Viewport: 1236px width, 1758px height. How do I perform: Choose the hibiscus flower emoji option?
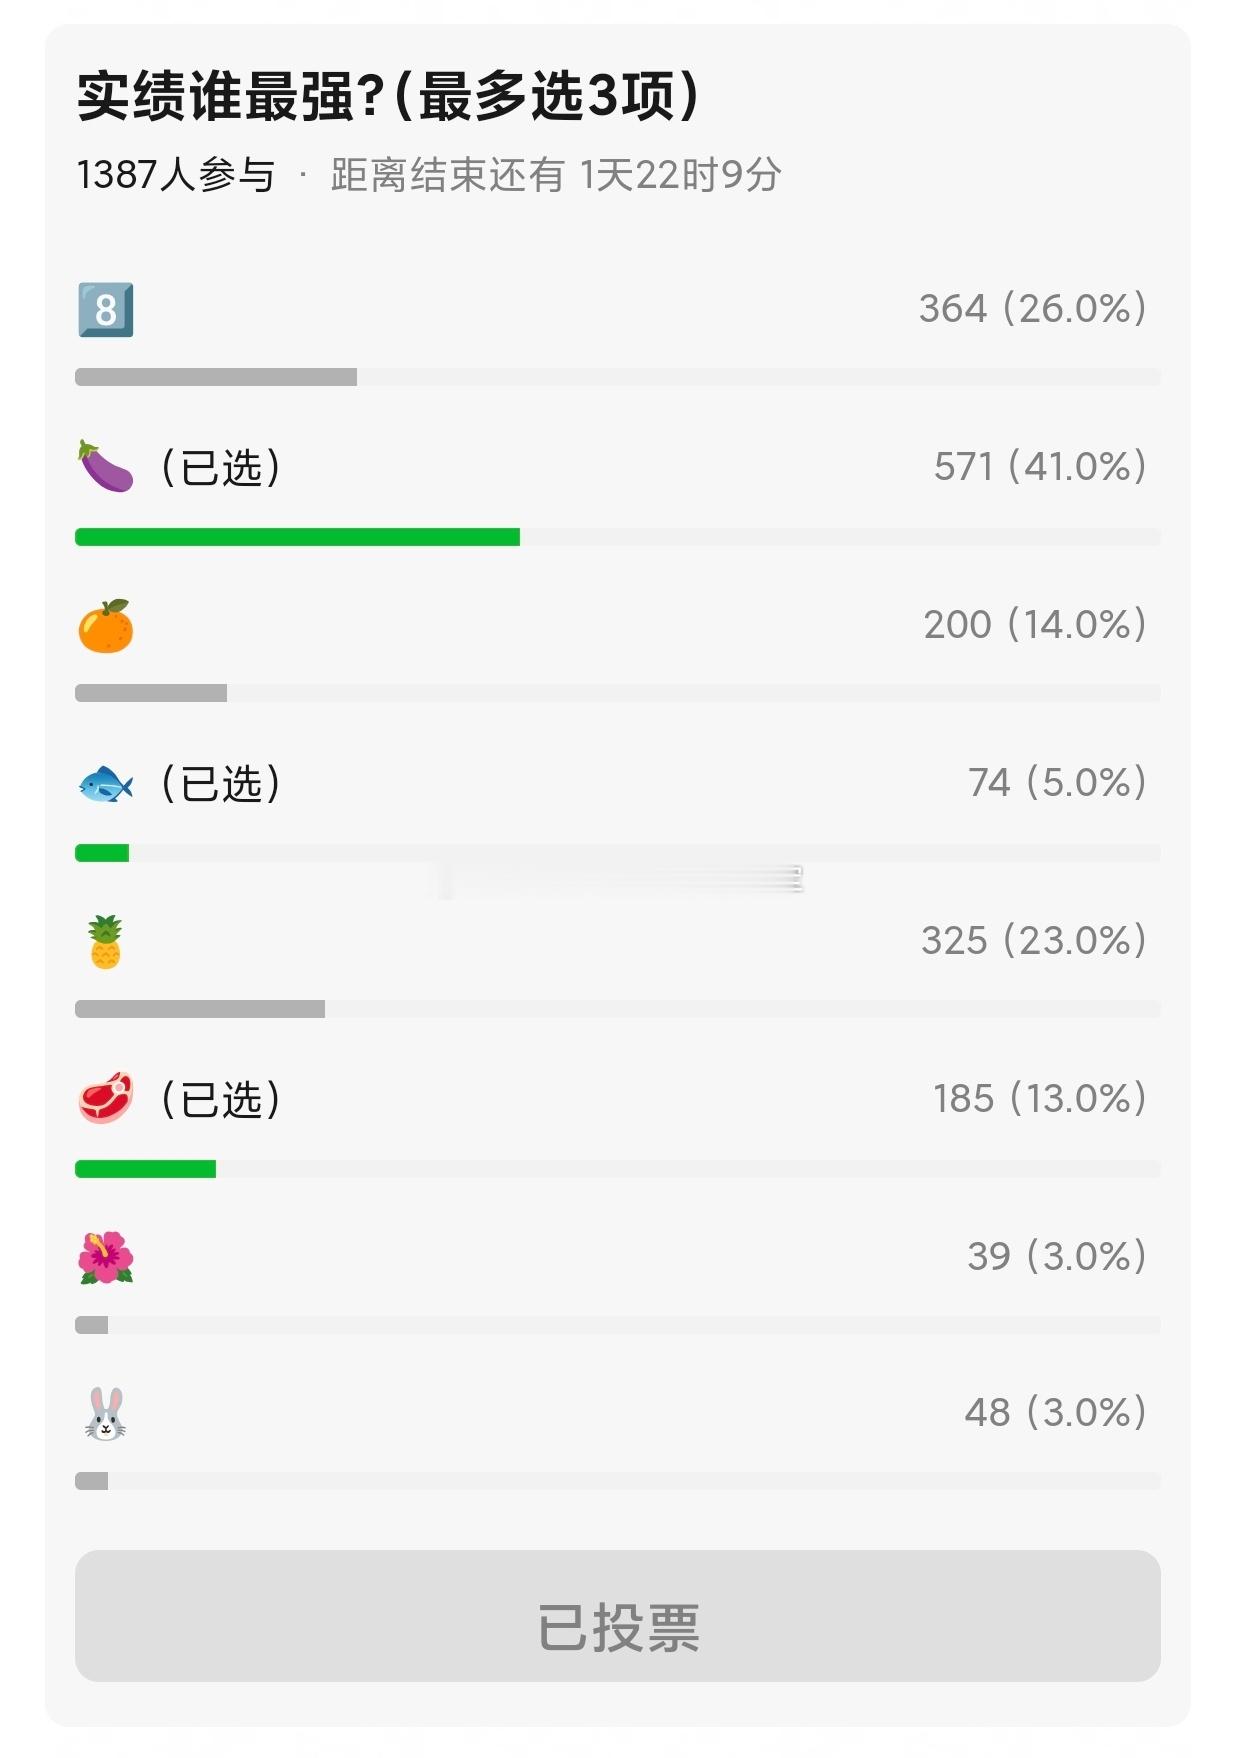coord(105,1257)
